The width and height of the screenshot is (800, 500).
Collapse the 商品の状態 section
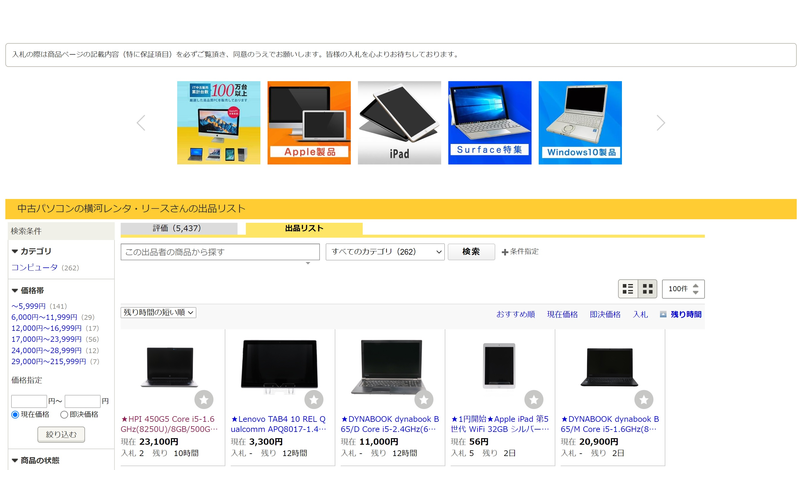click(x=35, y=460)
